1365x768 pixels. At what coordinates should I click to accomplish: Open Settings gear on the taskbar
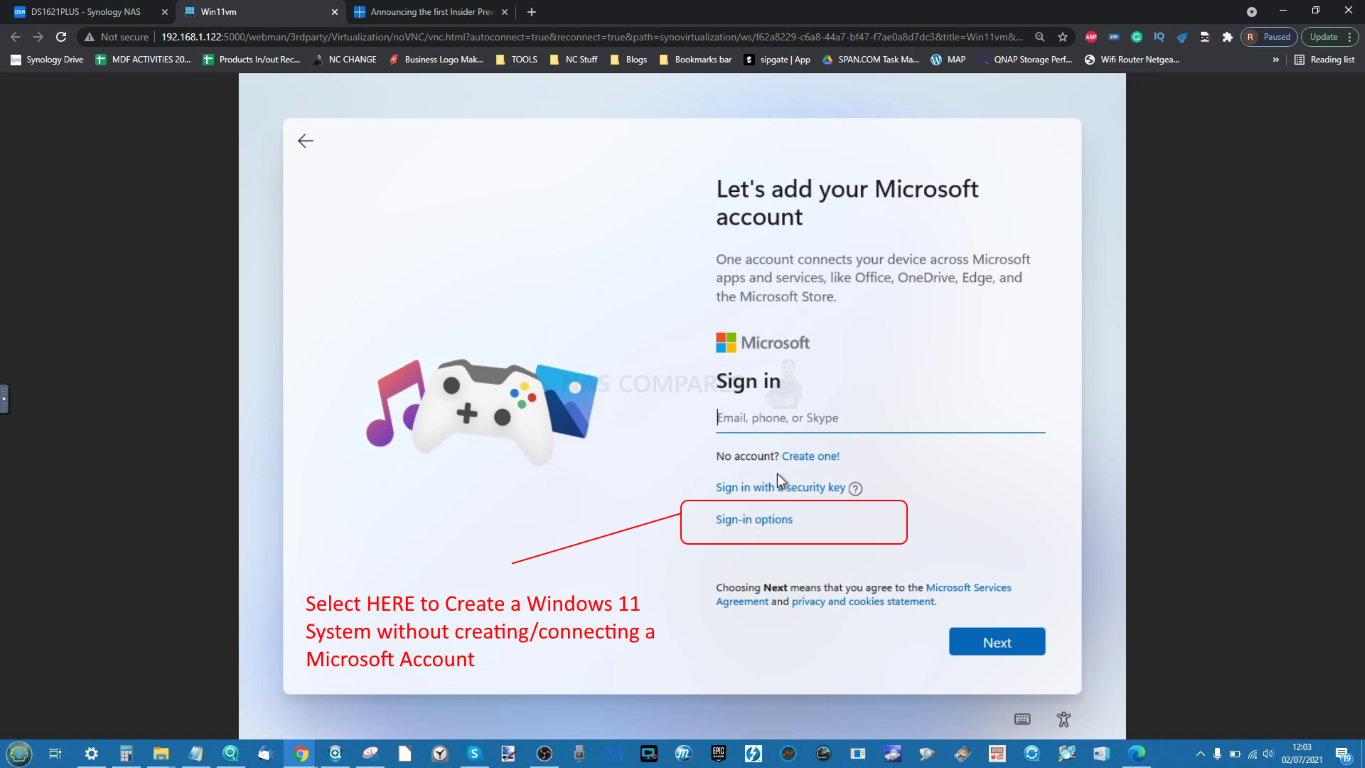tap(91, 753)
